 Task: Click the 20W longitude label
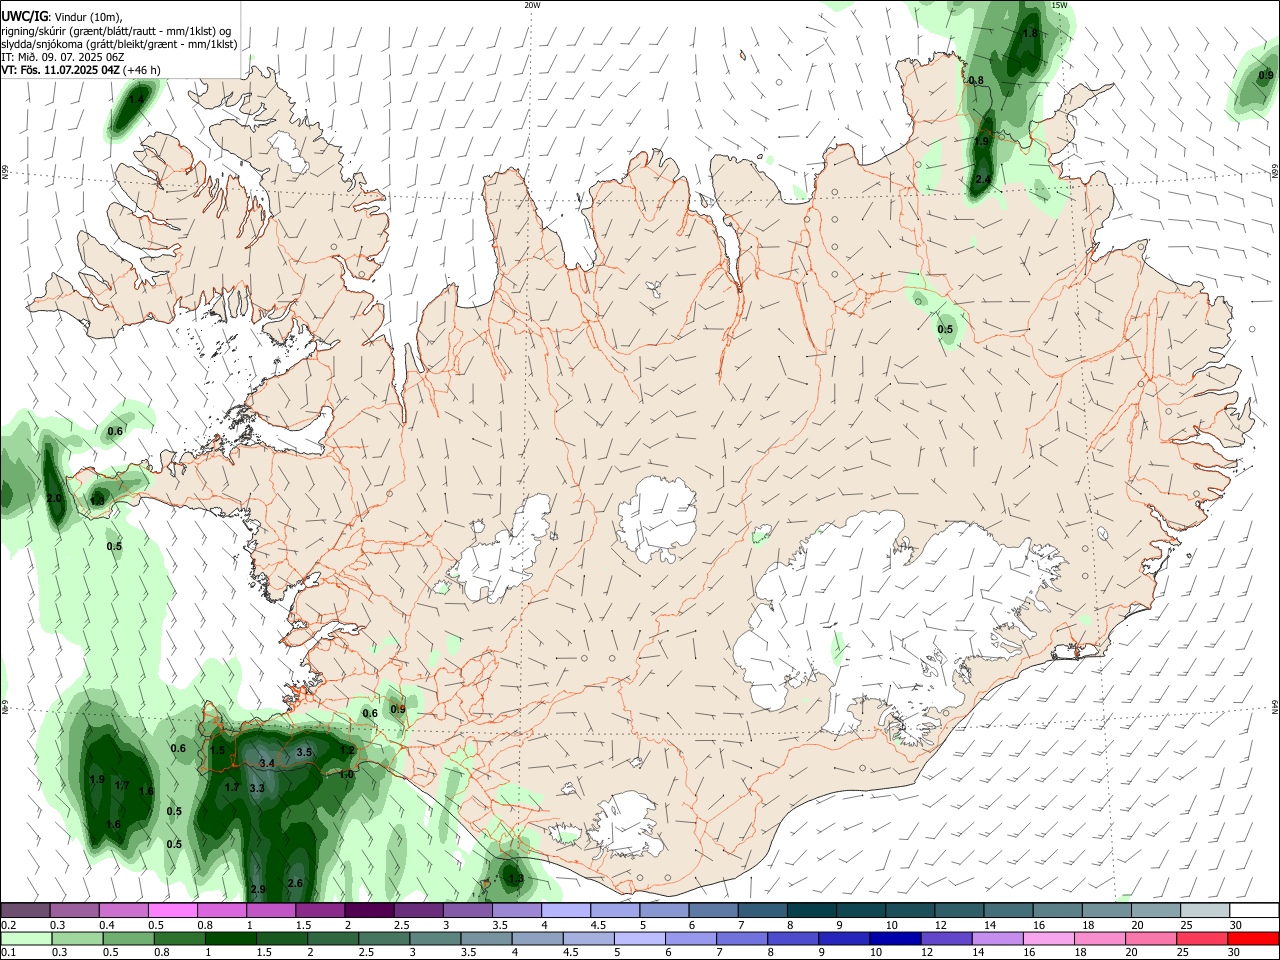532,5
